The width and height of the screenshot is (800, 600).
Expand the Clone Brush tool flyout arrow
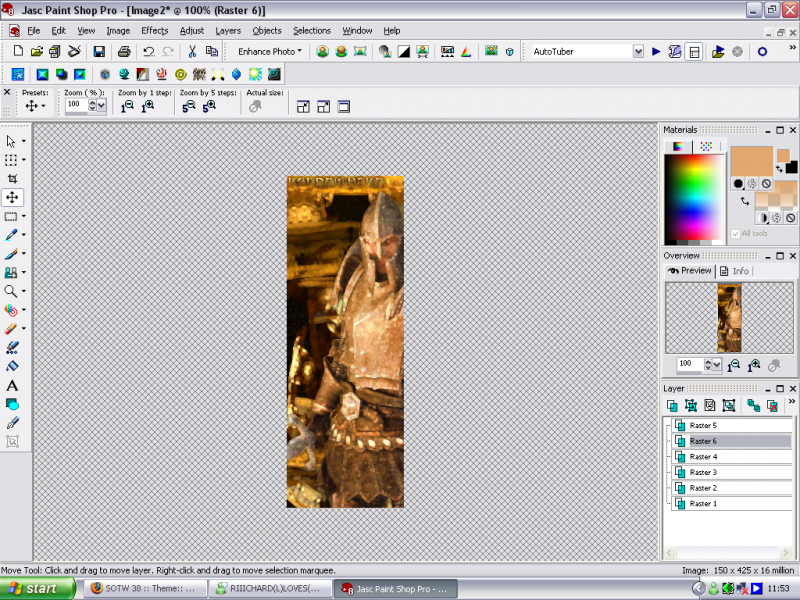[x=23, y=272]
